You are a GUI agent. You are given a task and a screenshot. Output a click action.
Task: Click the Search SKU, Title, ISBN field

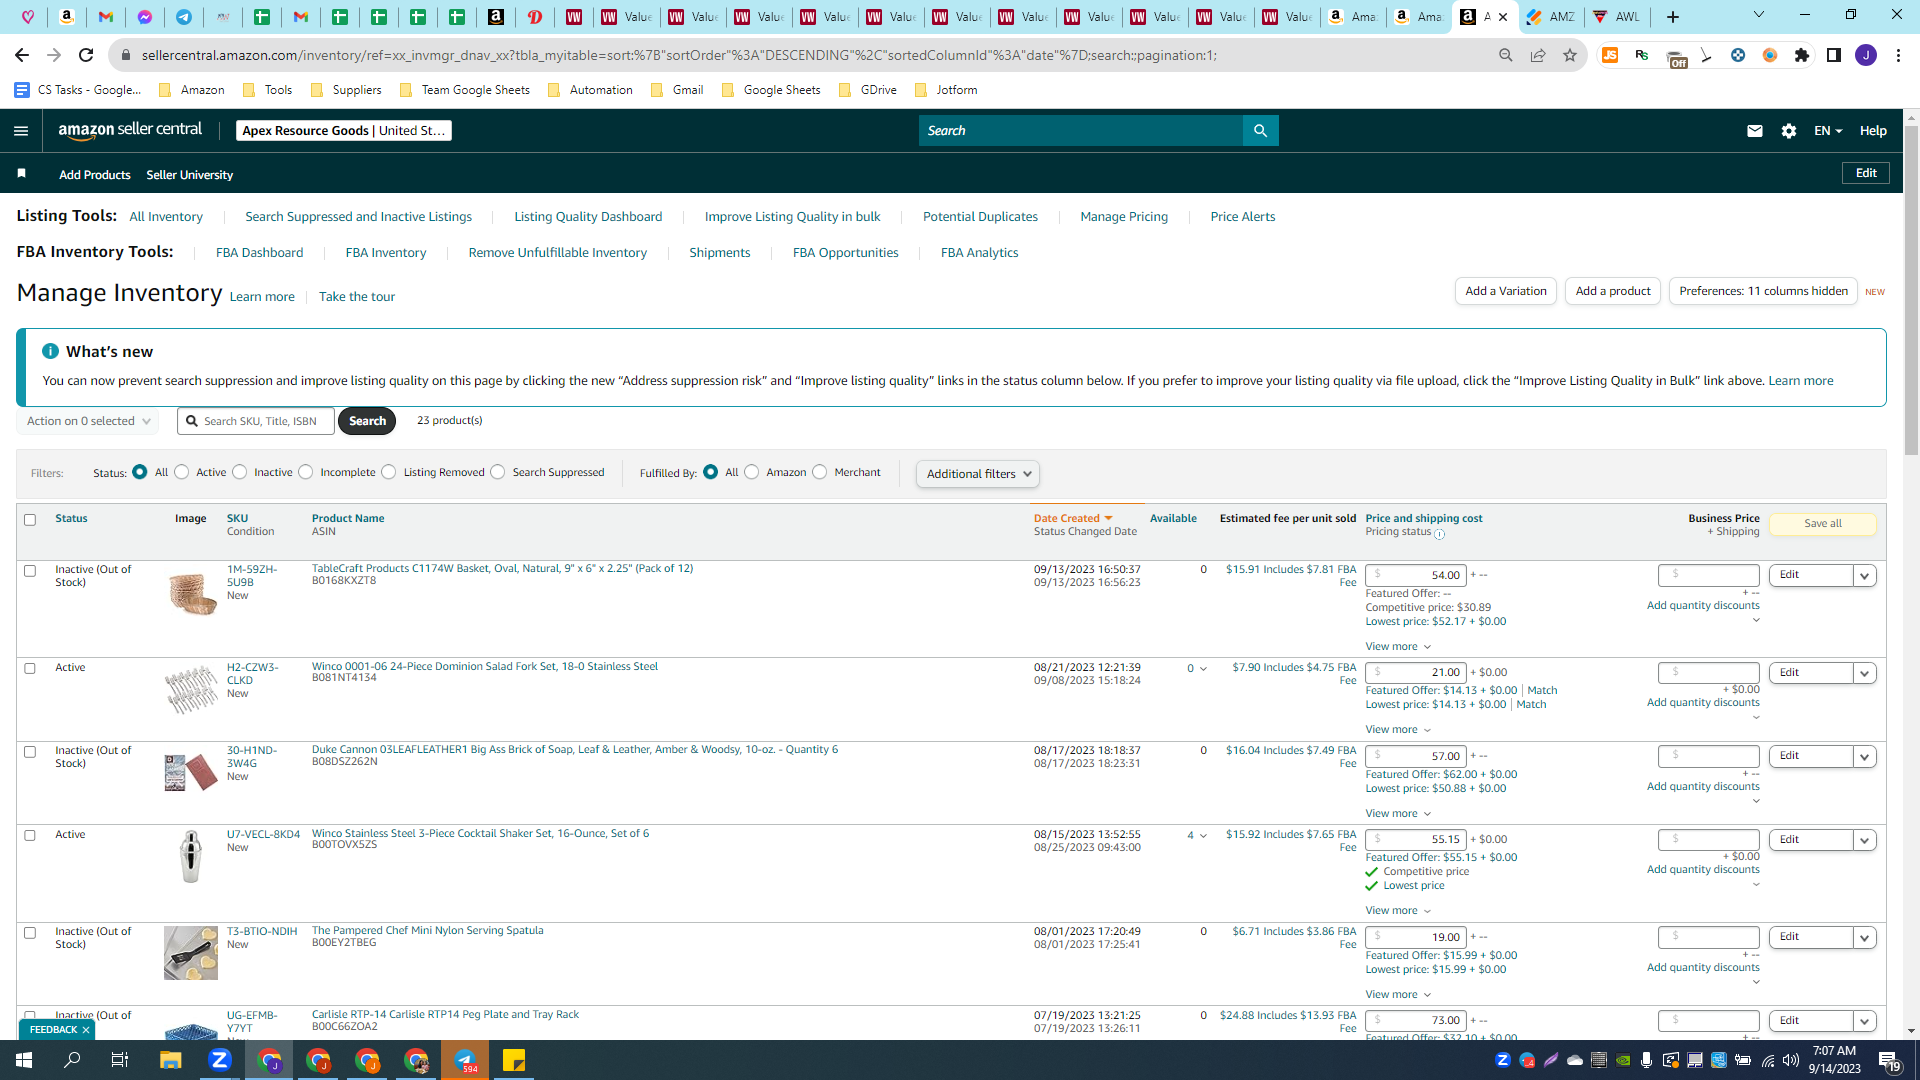click(258, 421)
